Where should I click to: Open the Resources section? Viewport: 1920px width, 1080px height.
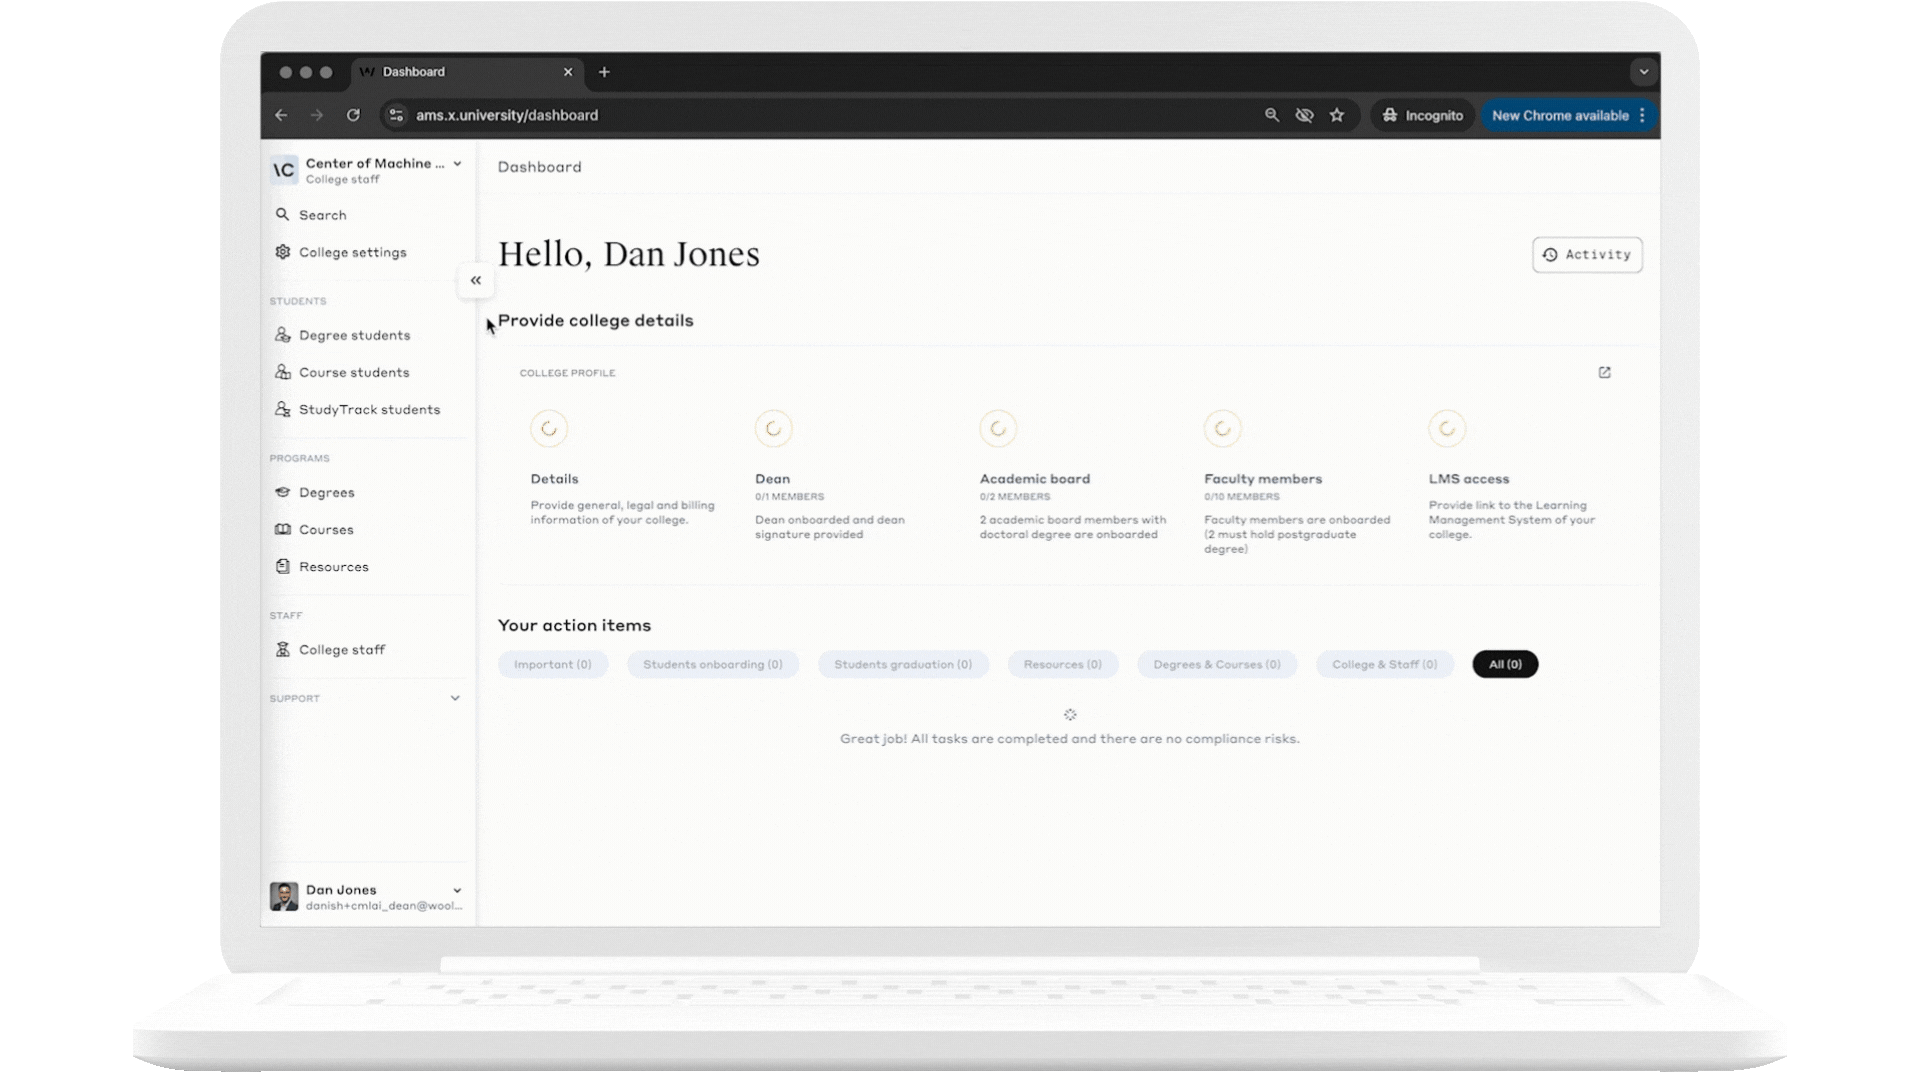tap(333, 566)
